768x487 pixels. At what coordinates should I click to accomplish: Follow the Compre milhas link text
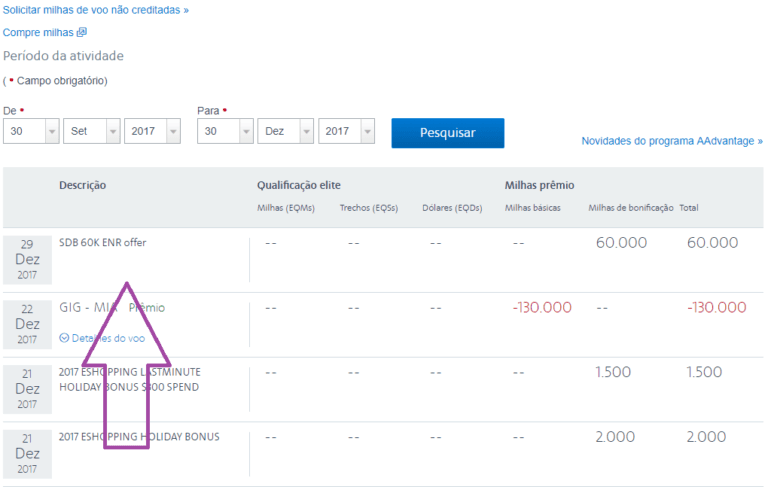coord(38,32)
